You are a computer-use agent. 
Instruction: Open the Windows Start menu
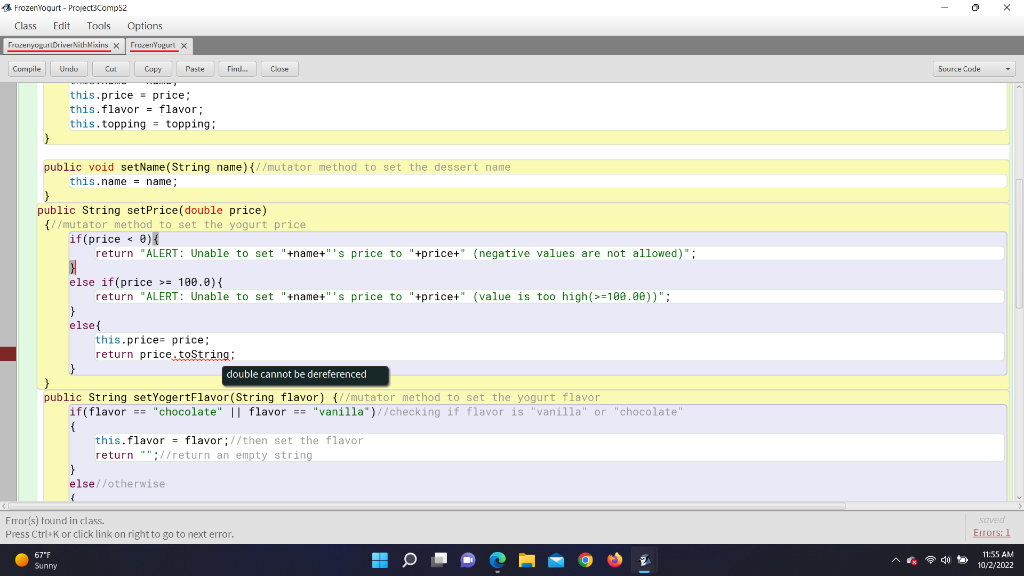point(380,560)
